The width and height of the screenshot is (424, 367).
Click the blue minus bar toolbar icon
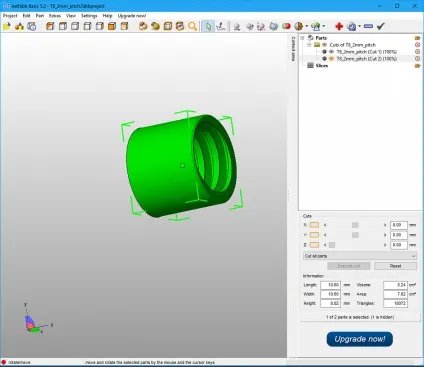coord(368,26)
